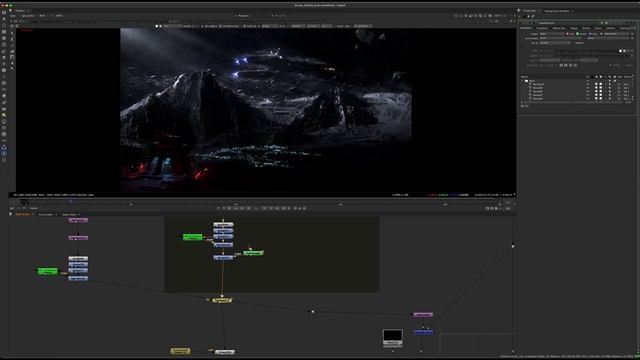640x360 pixels.
Task: Click the play forward button in viewer
Action: 276,208
